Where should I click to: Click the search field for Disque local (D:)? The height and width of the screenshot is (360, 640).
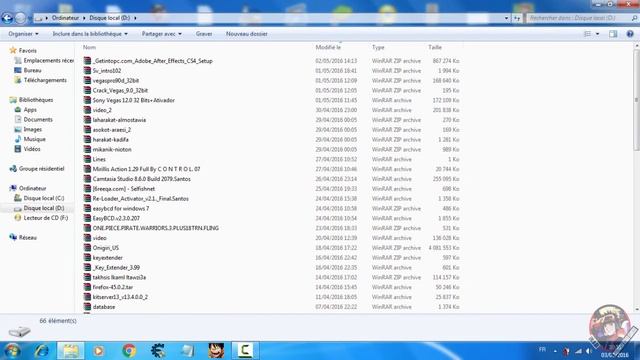tap(579, 18)
